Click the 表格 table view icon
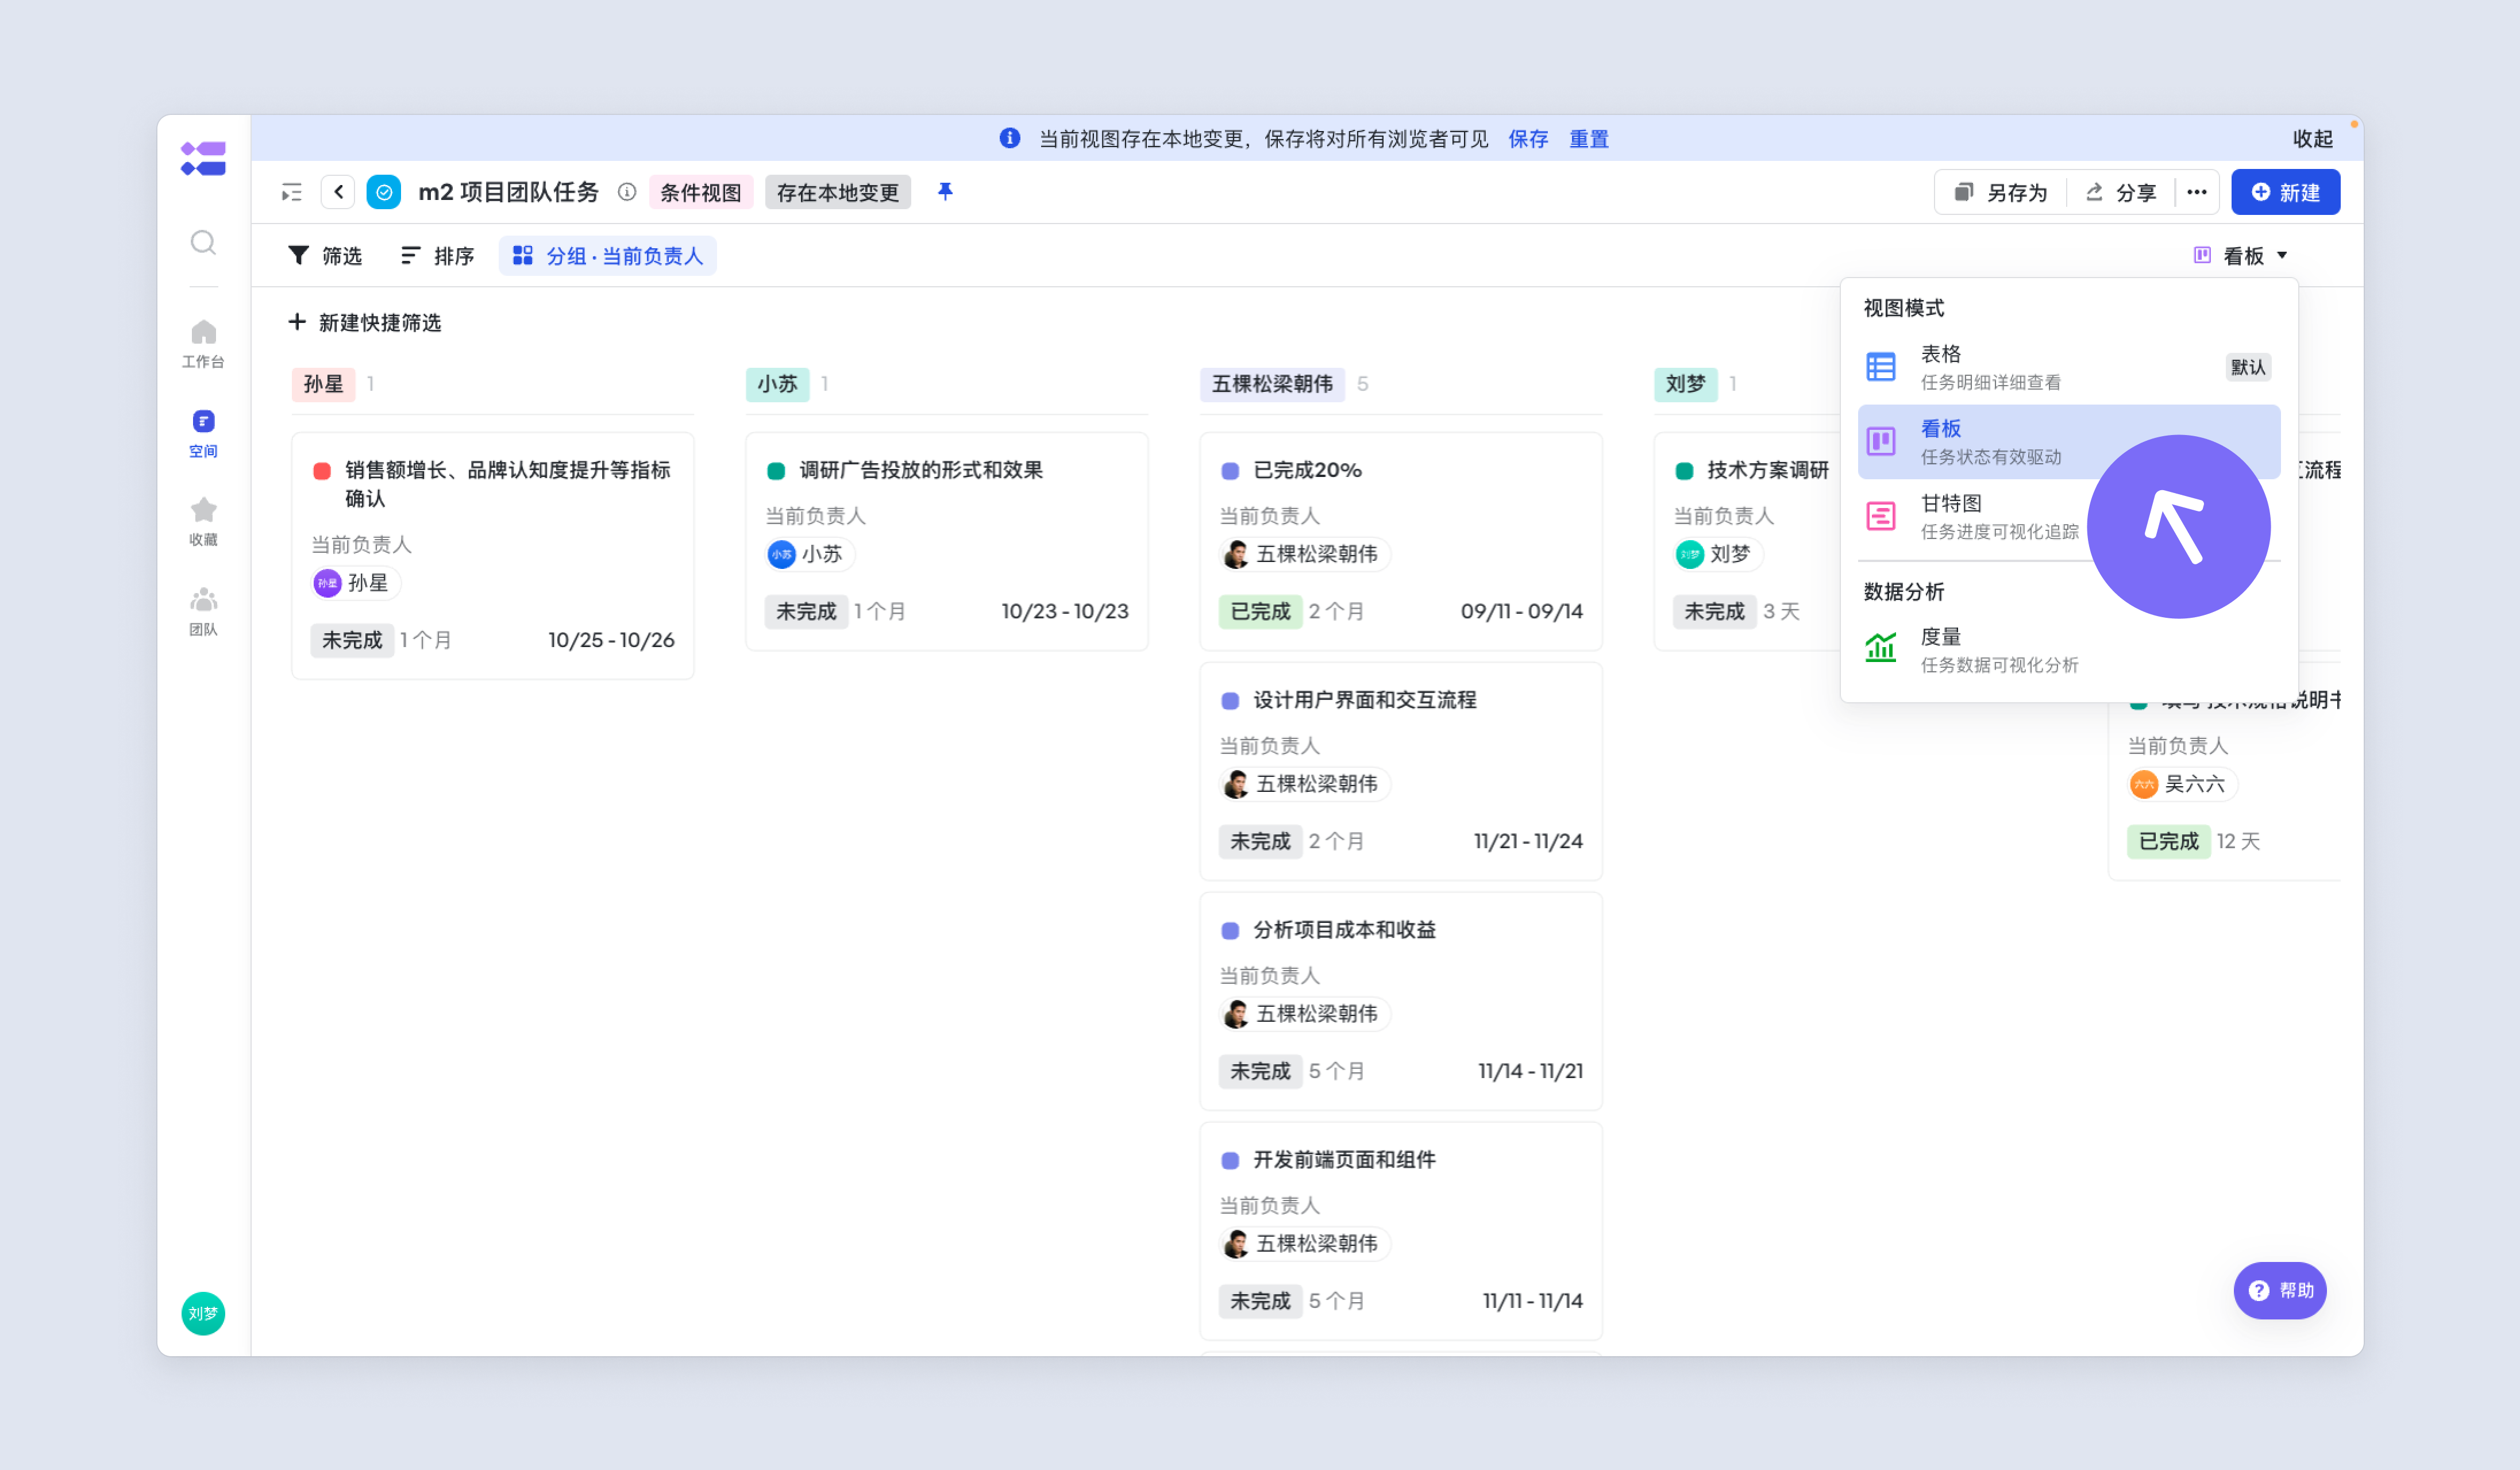This screenshot has height=1470, width=2520. click(1881, 367)
